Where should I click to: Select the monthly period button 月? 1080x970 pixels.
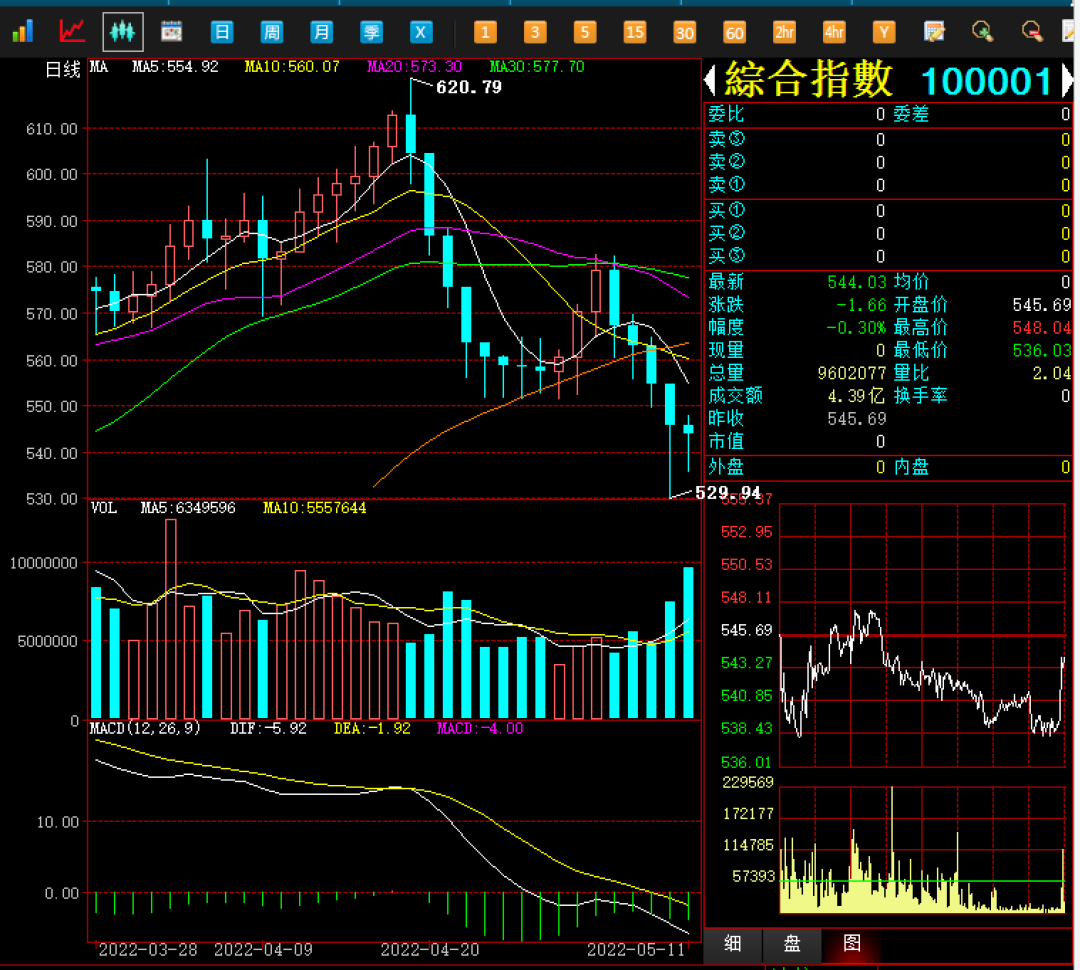tap(321, 32)
